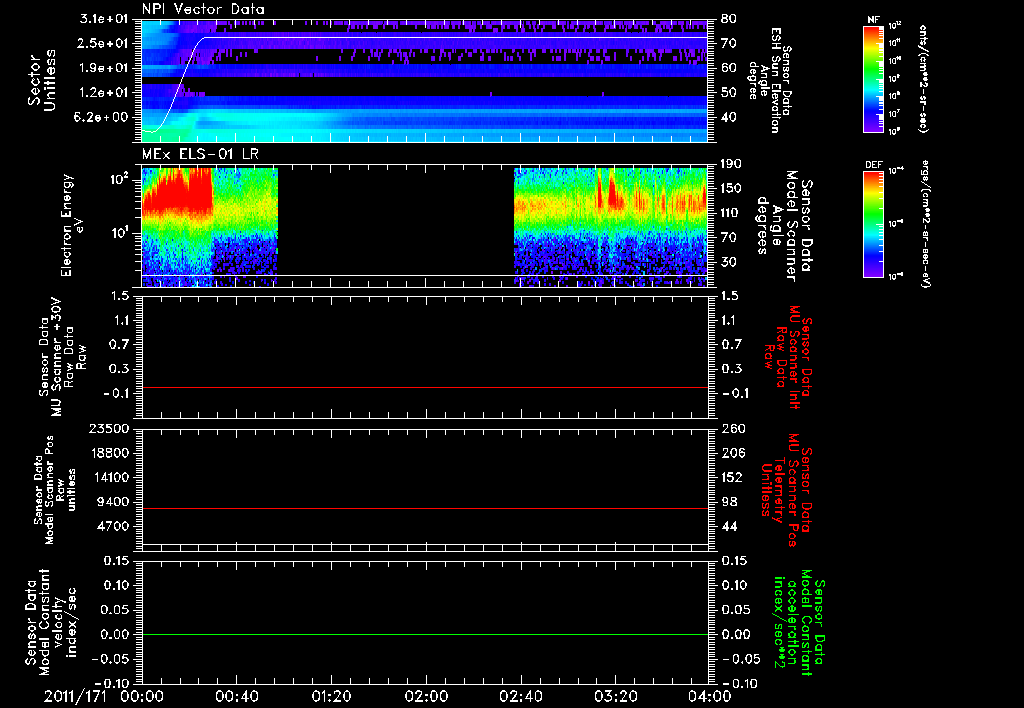Click the MEx ELS-01 LR panel title
Viewport: 1024px width, 708px height.
click(x=200, y=154)
